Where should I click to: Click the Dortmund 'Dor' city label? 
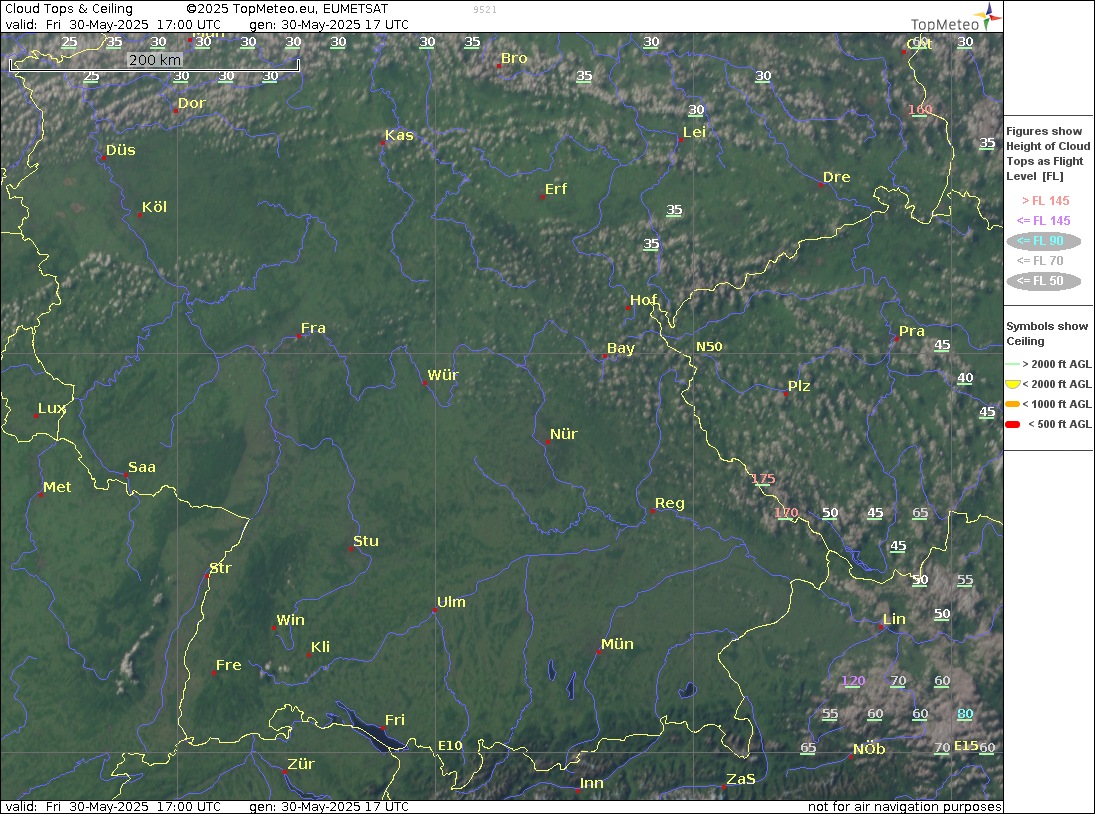tap(191, 103)
